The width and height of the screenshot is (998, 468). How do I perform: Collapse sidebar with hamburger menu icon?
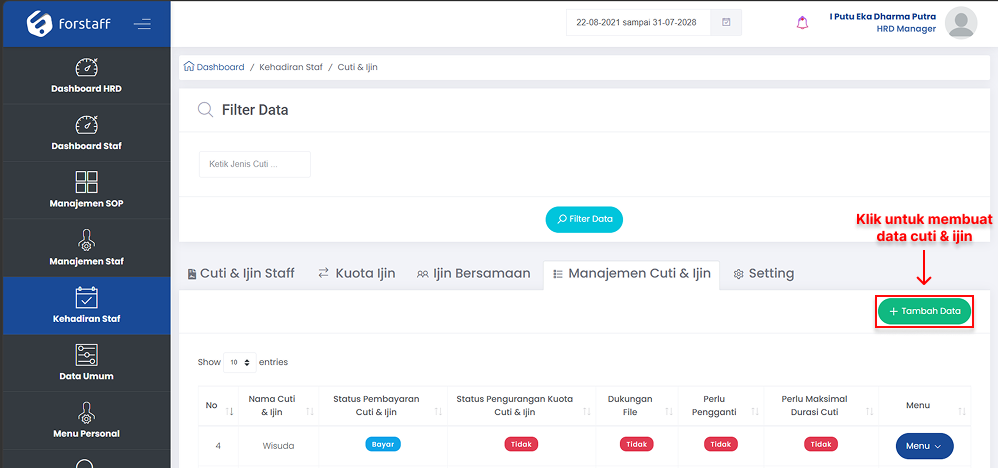(x=143, y=24)
